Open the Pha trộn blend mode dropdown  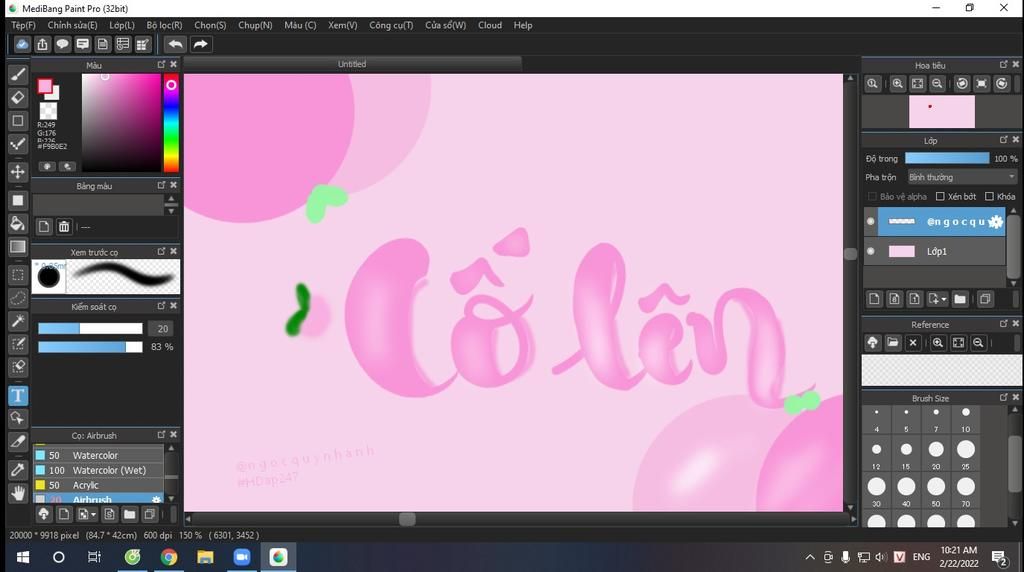(963, 177)
